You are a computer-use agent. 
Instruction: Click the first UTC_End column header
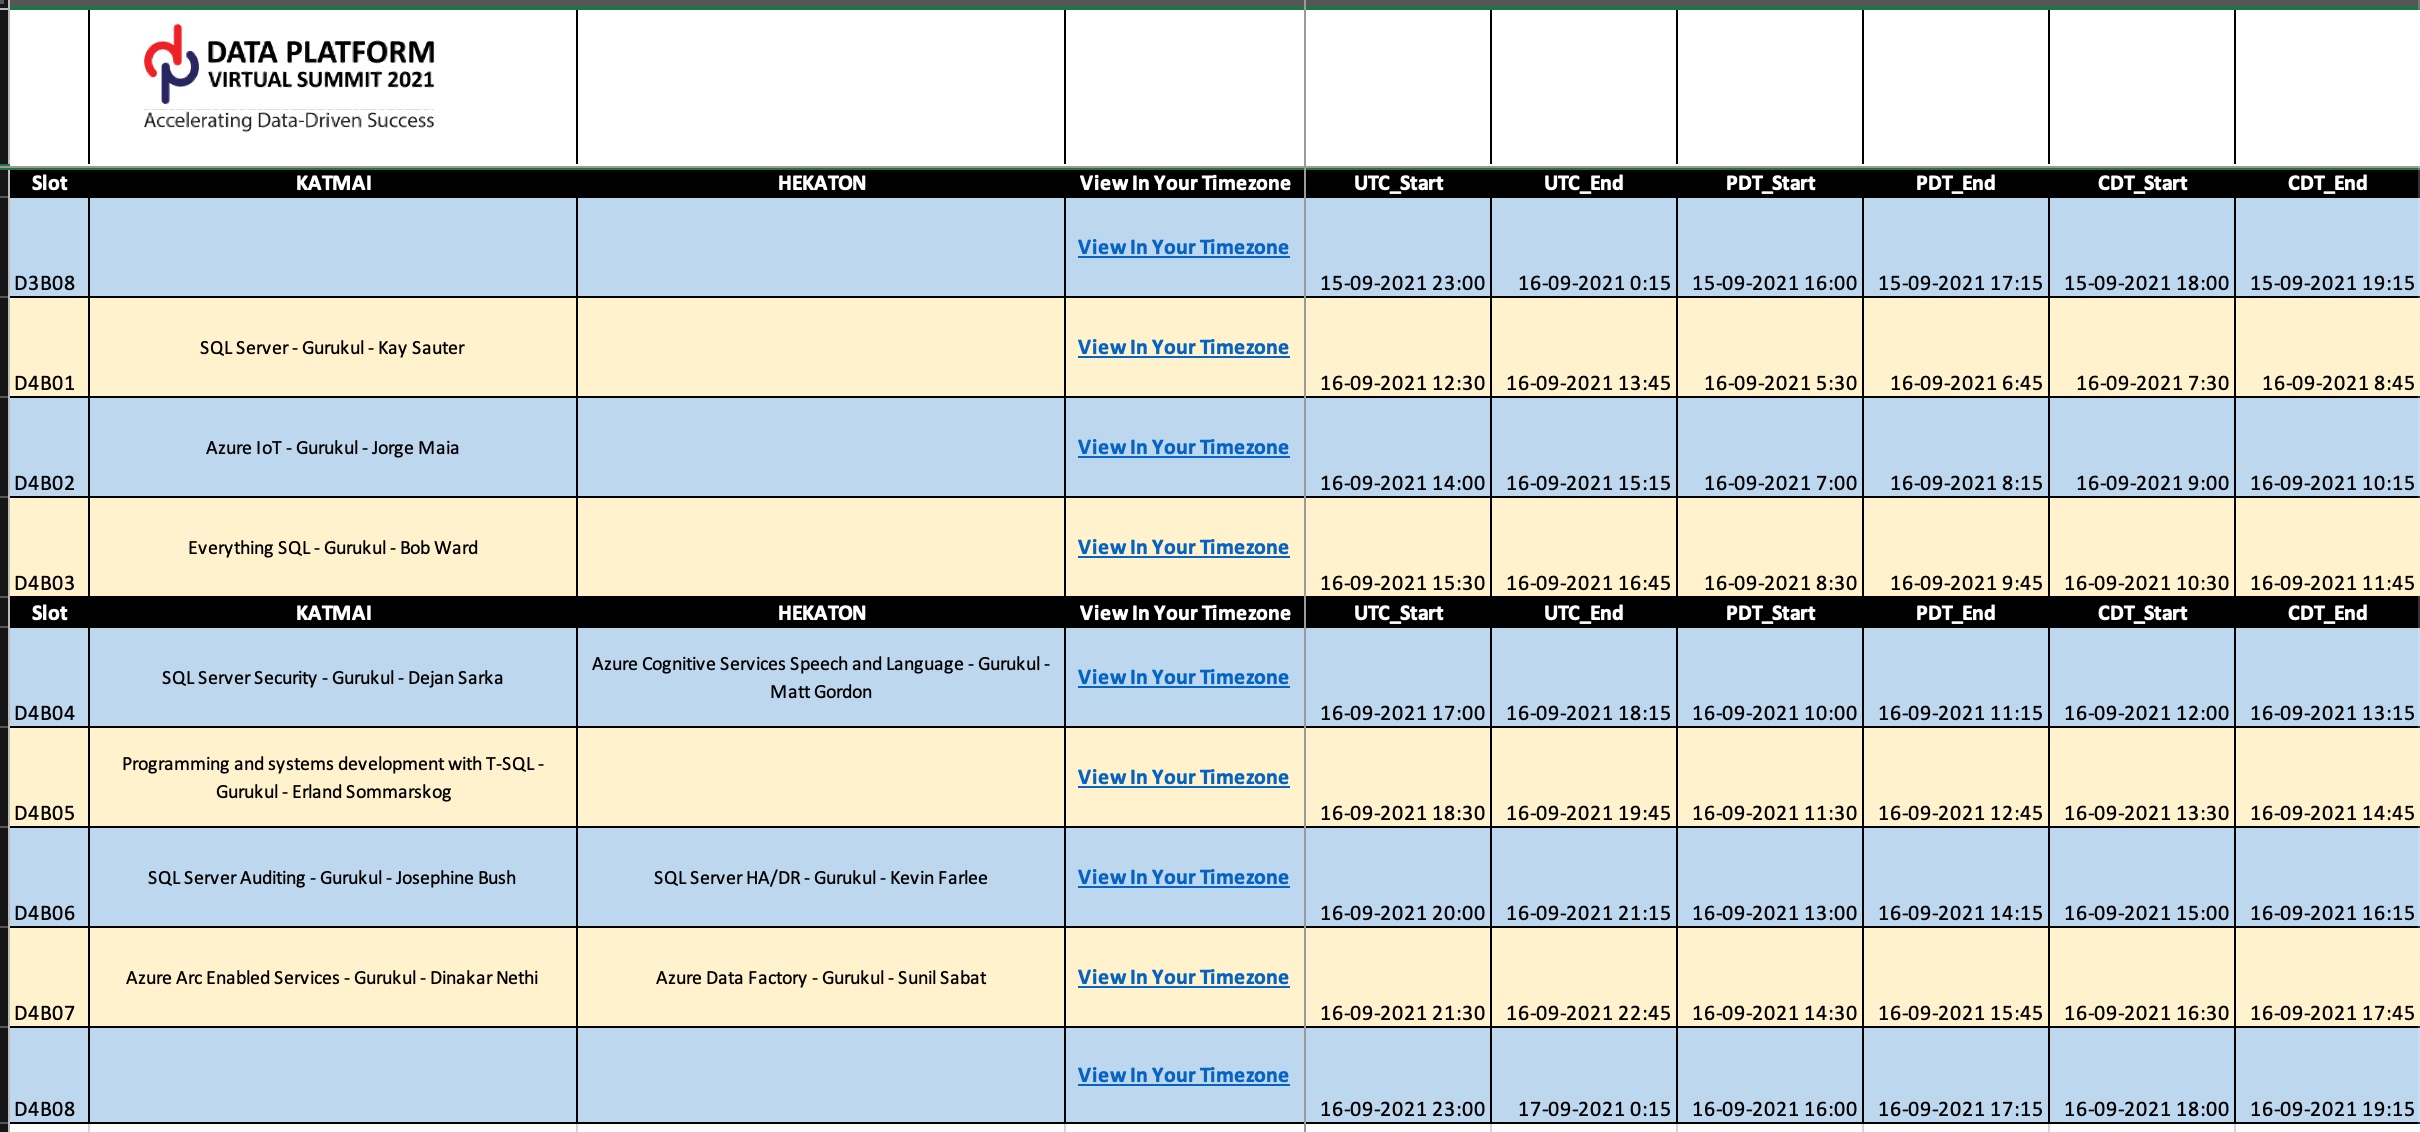tap(1584, 183)
